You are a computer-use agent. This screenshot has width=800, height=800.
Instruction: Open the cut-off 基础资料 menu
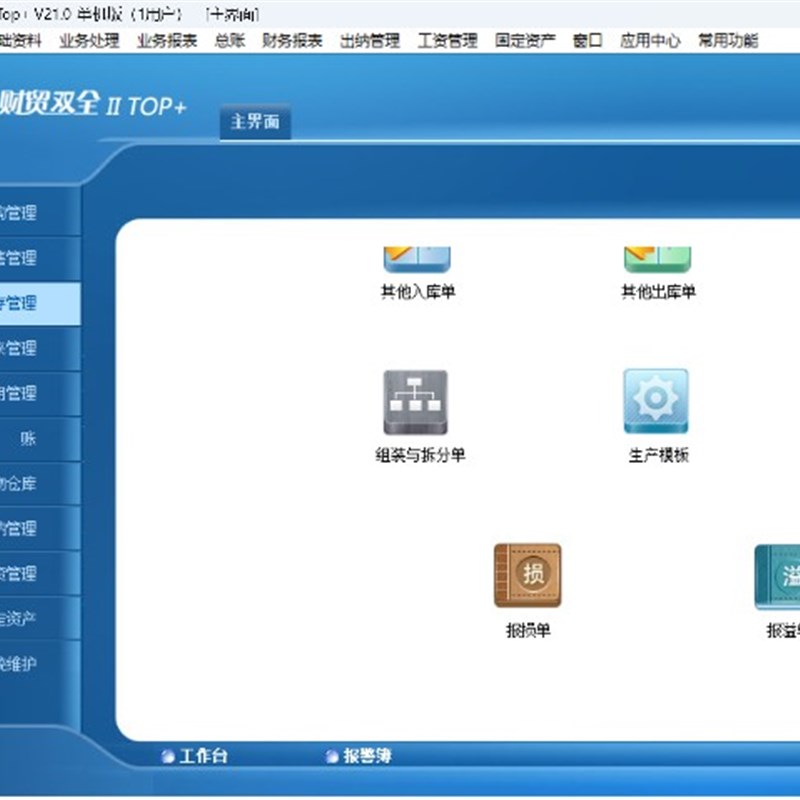click(x=20, y=40)
